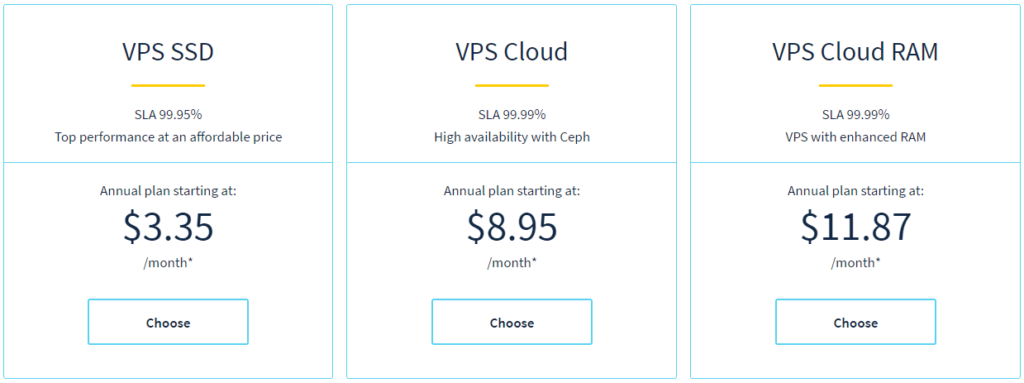The width and height of the screenshot is (1024, 383).
Task: Select the $11.87 price text
Action: click(856, 226)
